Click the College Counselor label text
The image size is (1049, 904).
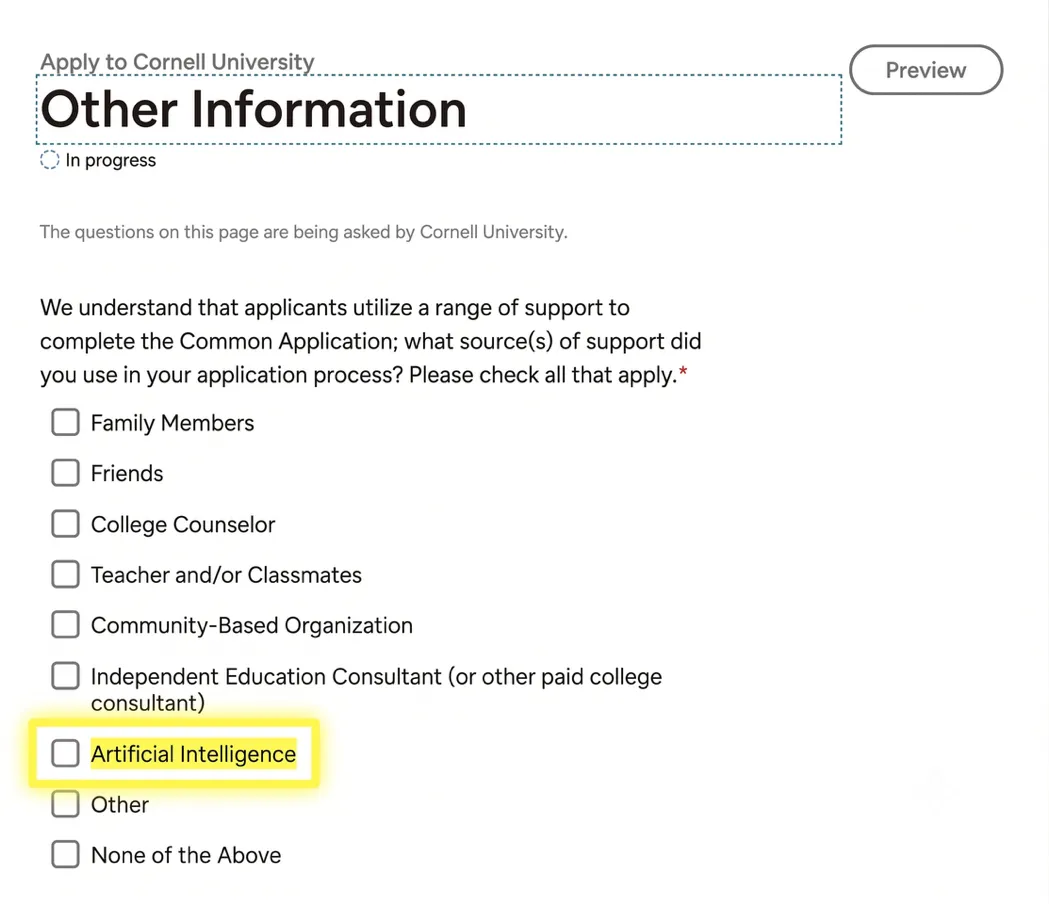183,524
